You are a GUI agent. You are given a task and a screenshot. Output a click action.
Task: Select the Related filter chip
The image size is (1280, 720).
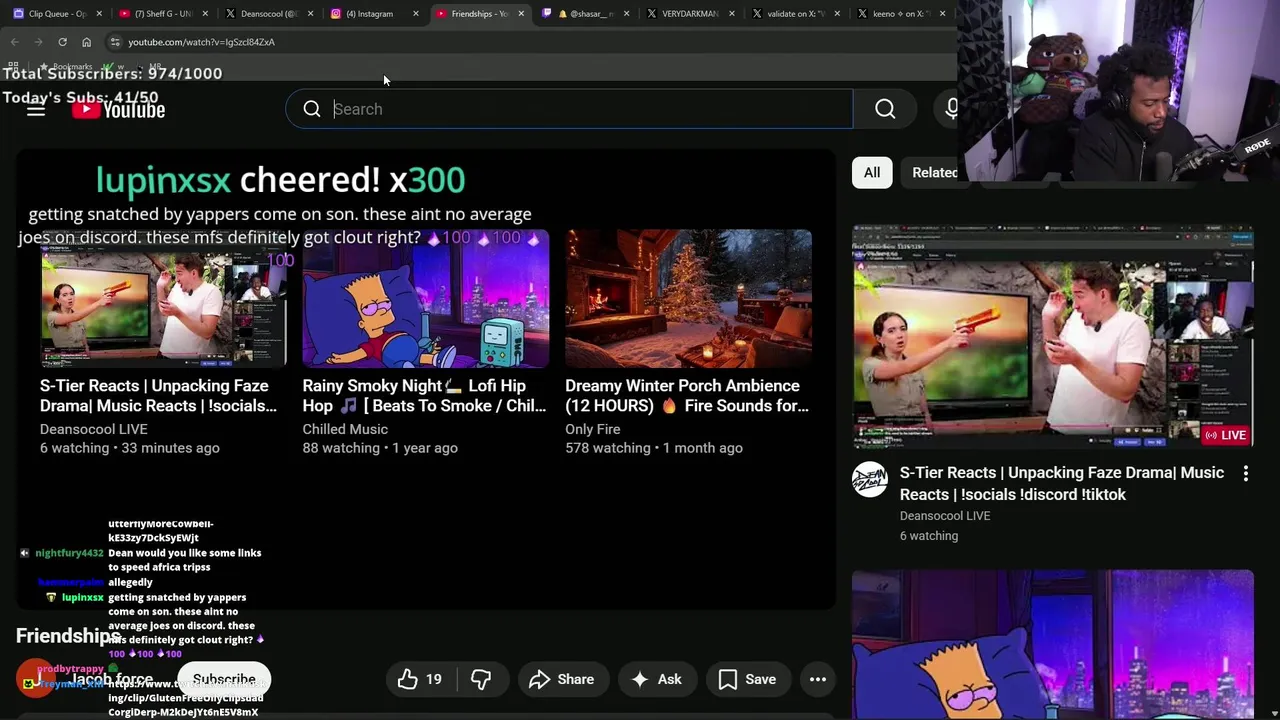tap(934, 172)
